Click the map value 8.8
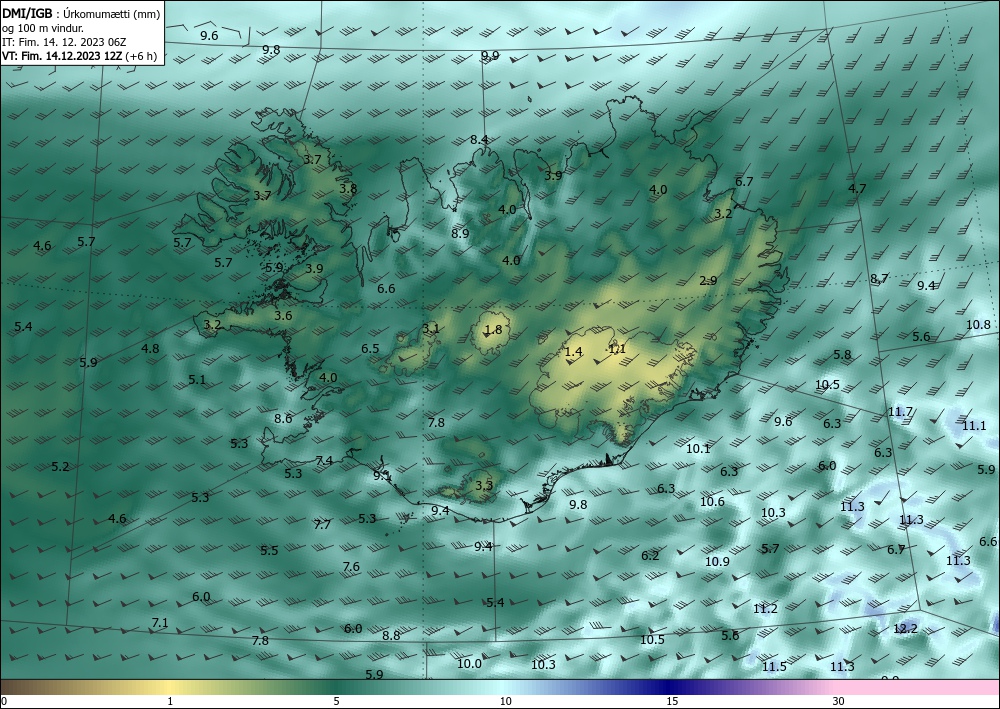Viewport: 1000px width, 709px height. (x=391, y=635)
